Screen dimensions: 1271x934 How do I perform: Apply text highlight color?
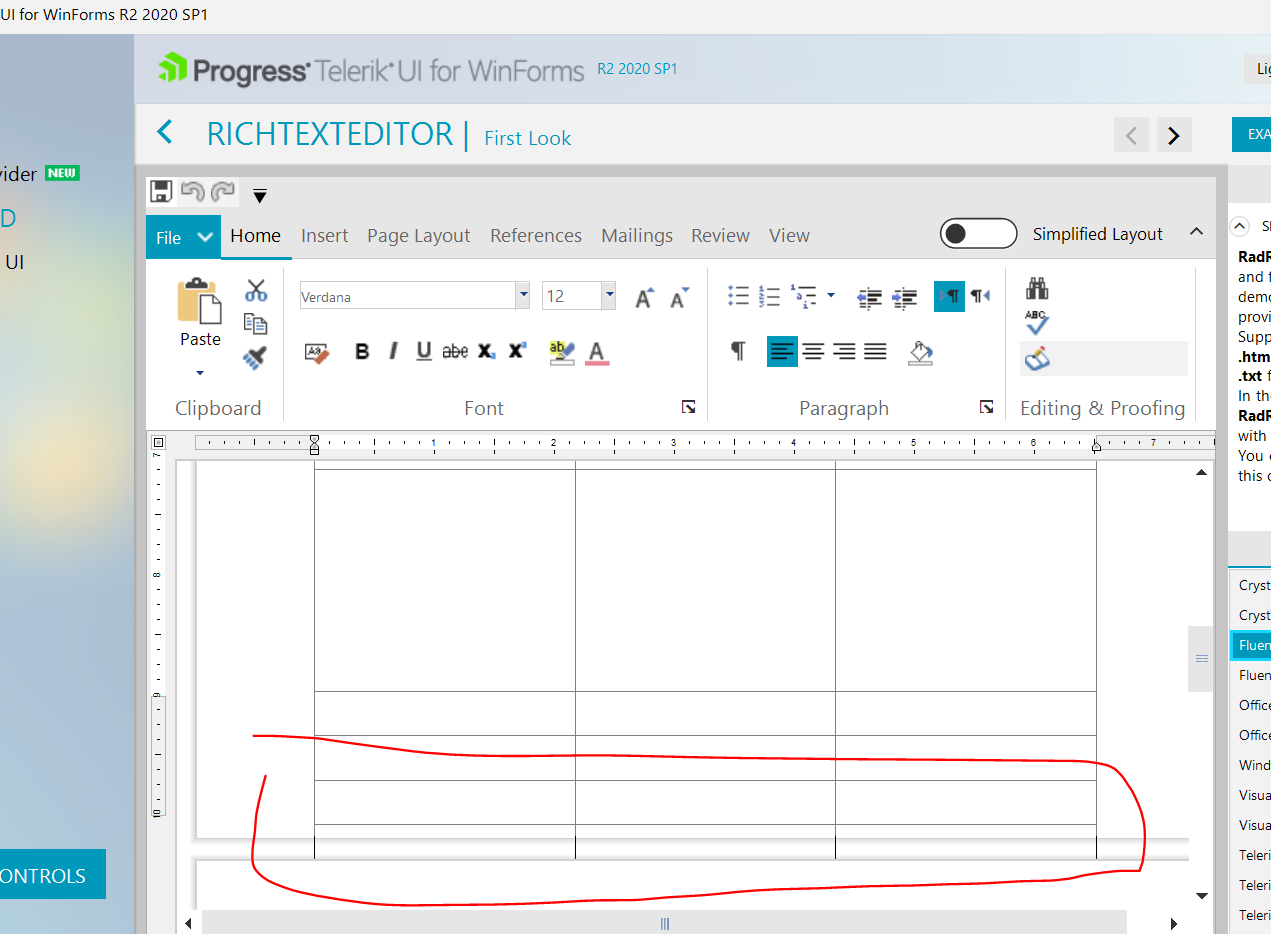pyautogui.click(x=562, y=352)
